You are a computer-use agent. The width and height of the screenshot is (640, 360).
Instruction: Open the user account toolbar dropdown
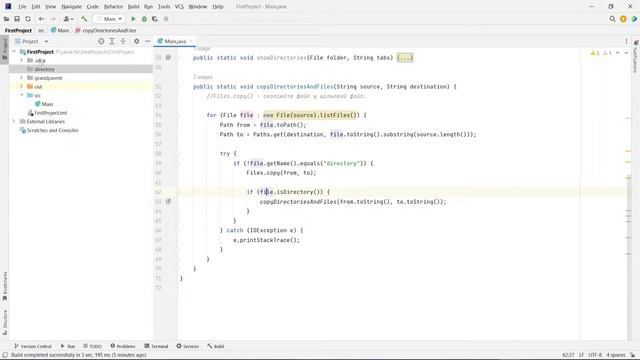pyautogui.click(x=68, y=19)
